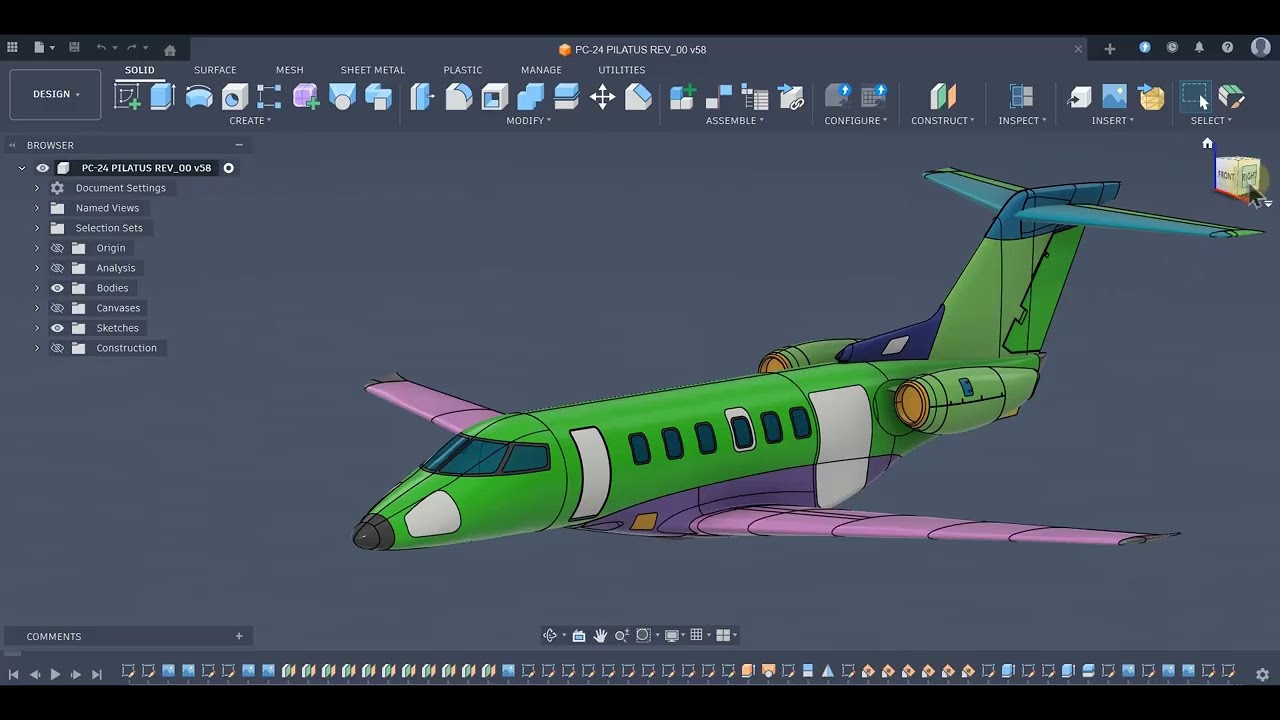Show the Construction folder
The width and height of the screenshot is (1280, 720).
tap(57, 348)
